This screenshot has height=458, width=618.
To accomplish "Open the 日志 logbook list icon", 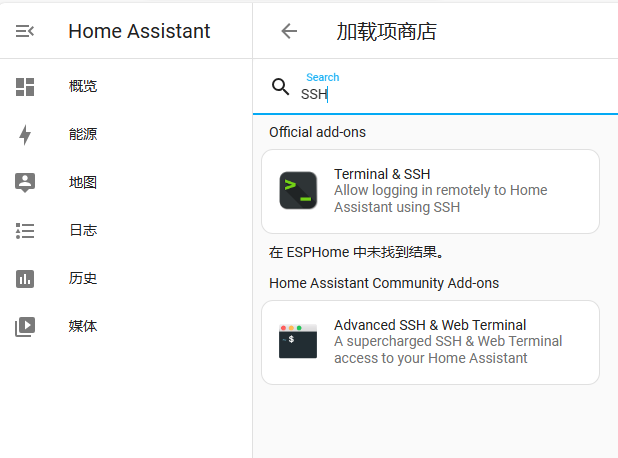I will (25, 231).
